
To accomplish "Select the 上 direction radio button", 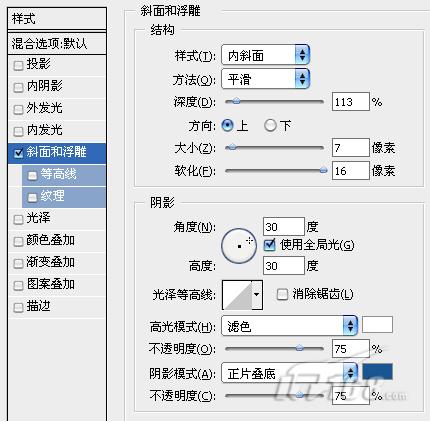I will tap(227, 126).
